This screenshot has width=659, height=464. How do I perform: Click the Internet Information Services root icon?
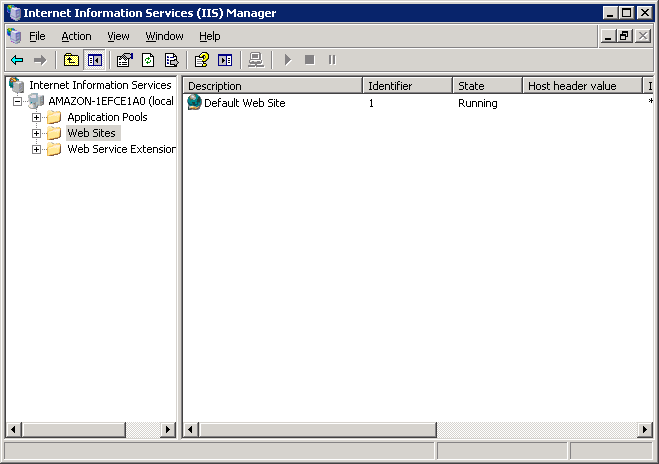click(x=17, y=85)
